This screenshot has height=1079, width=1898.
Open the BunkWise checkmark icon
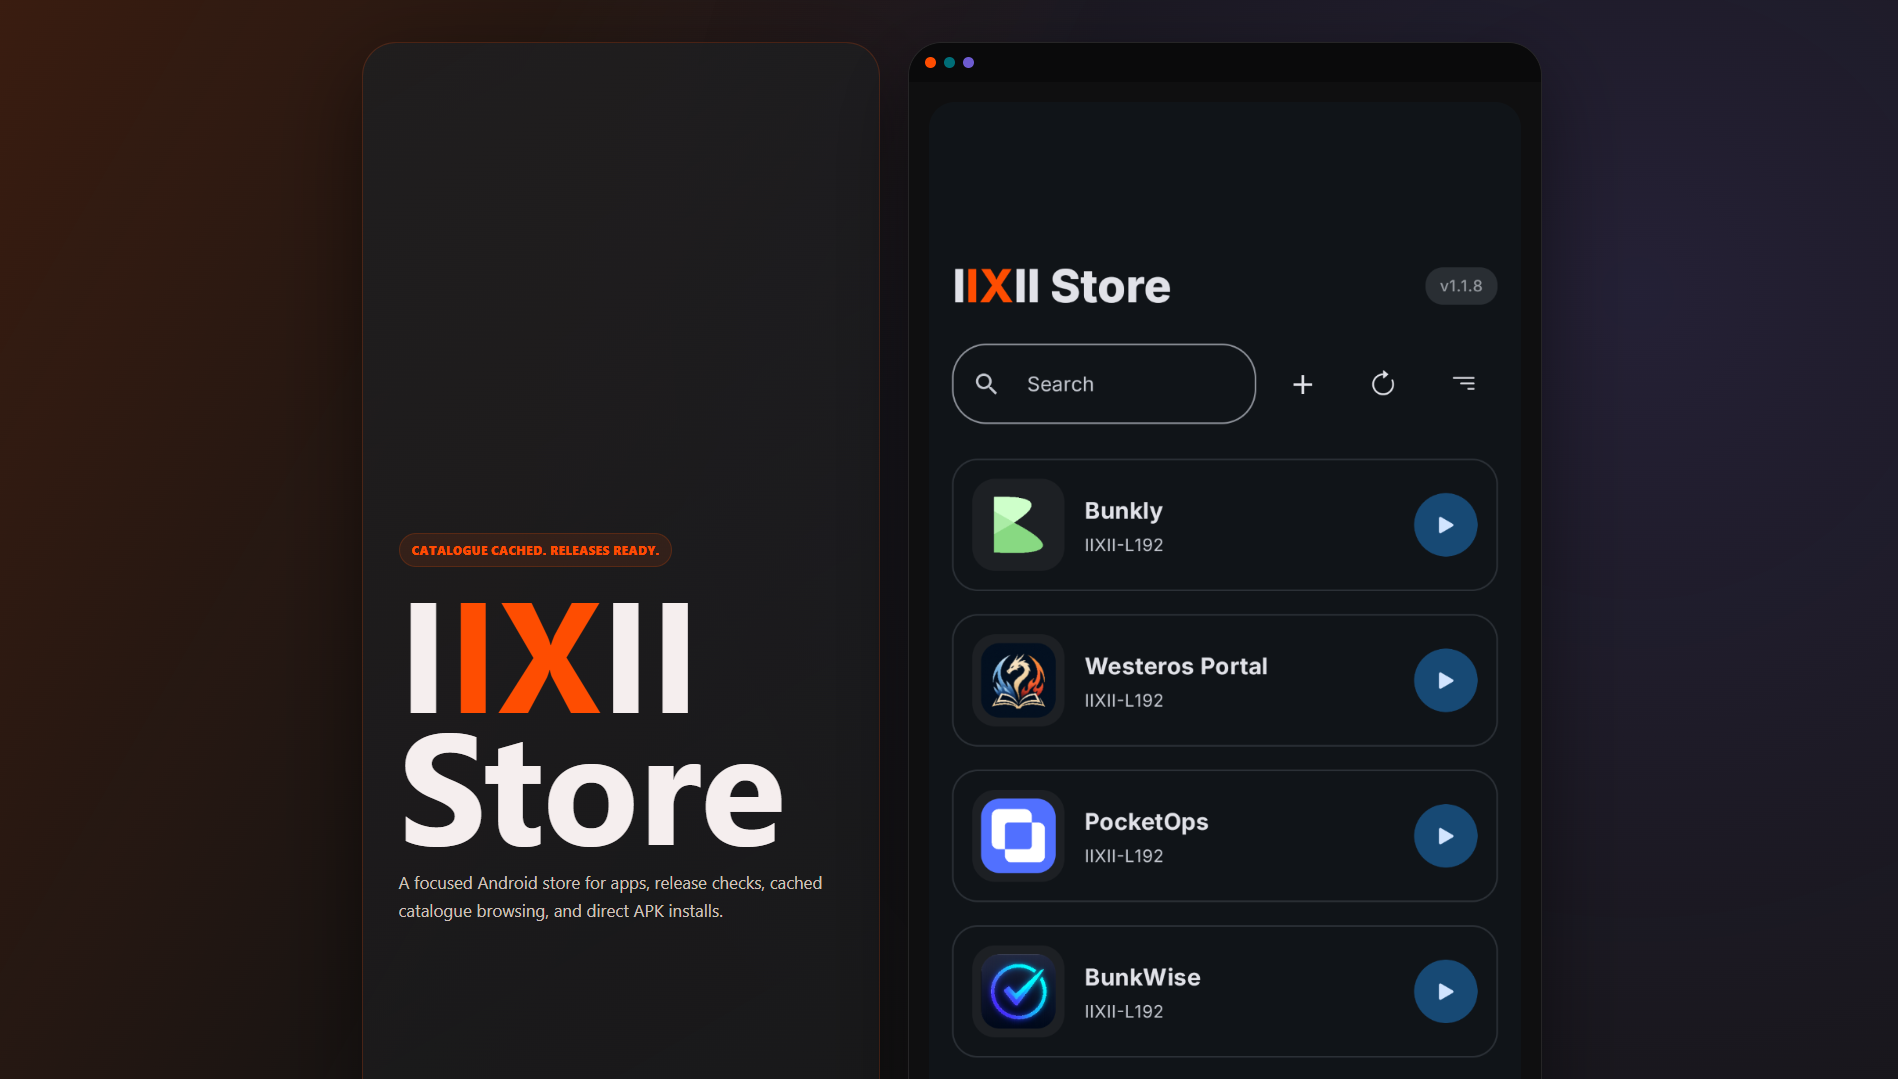click(1018, 992)
